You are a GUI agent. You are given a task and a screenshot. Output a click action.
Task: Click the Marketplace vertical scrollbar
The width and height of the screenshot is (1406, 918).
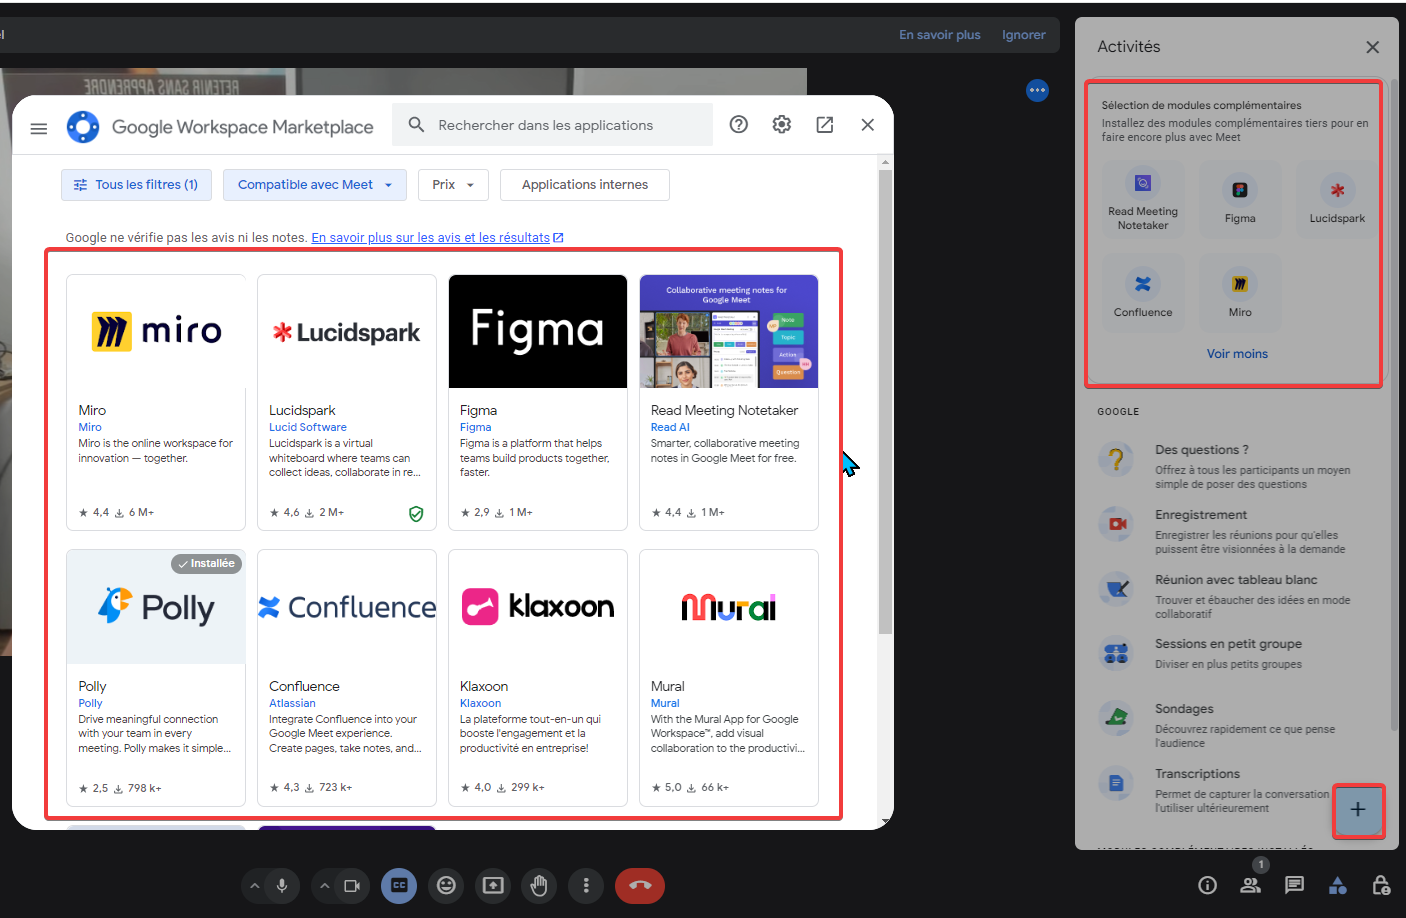[885, 400]
